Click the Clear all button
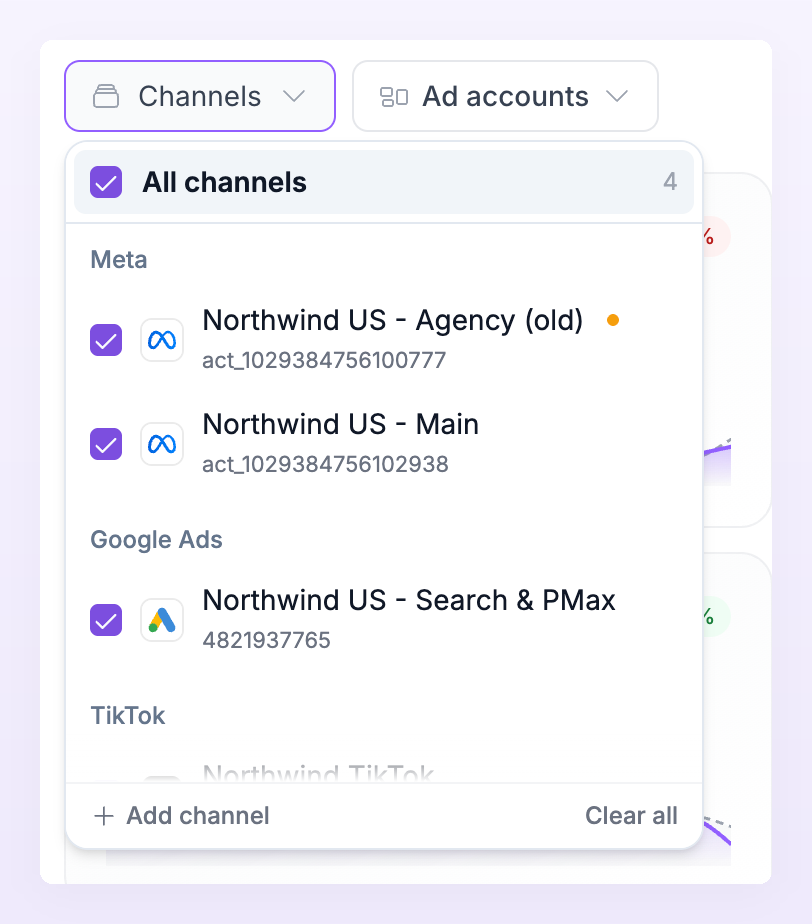The image size is (812, 924). coord(631,816)
